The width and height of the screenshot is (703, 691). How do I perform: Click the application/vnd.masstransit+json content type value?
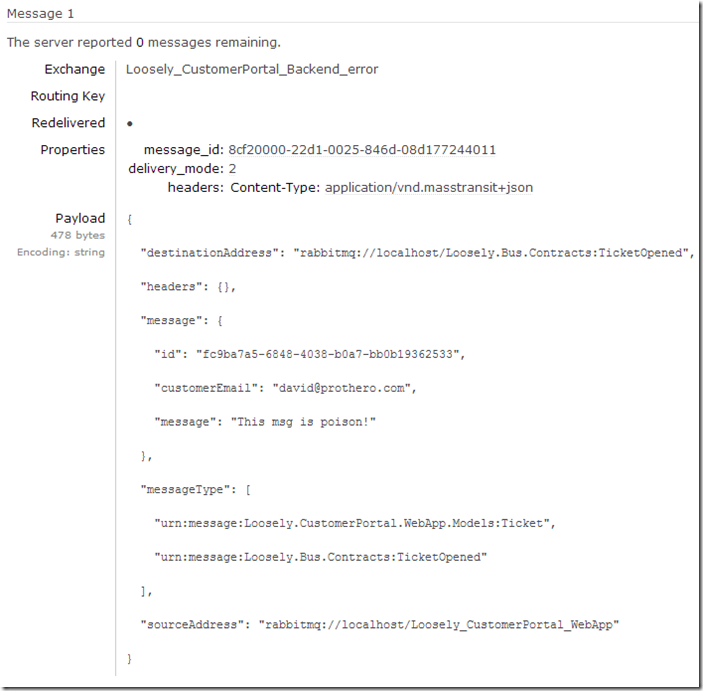(429, 187)
